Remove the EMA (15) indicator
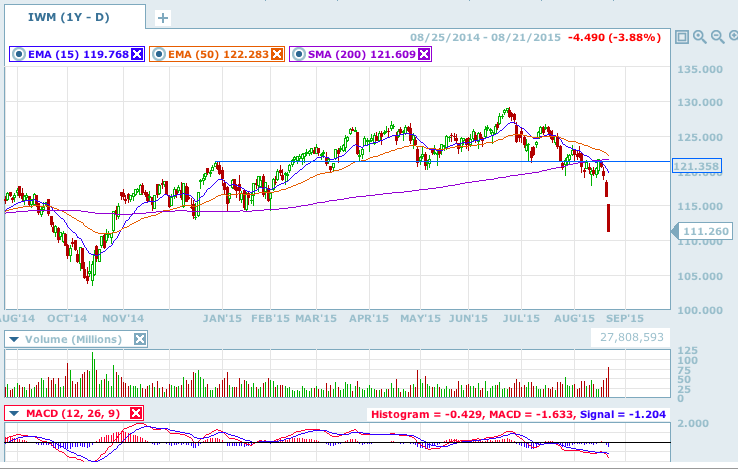 [137, 55]
